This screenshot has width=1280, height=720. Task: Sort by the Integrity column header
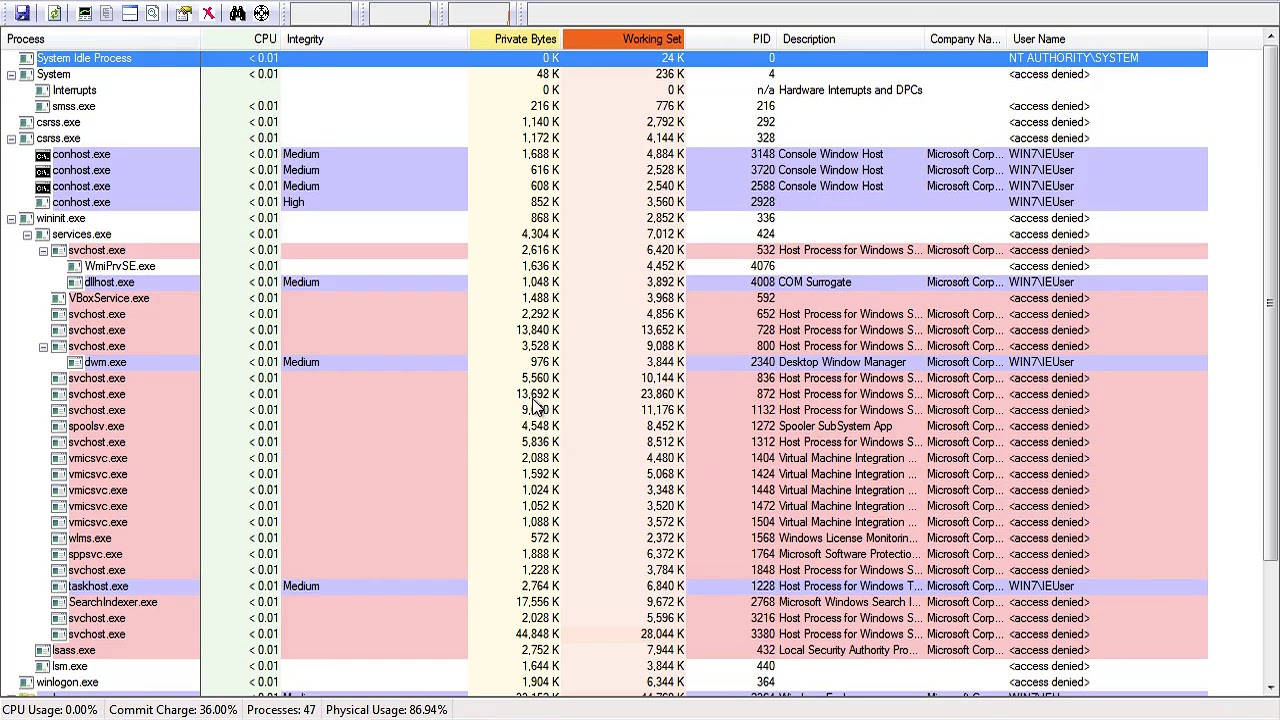[375, 39]
